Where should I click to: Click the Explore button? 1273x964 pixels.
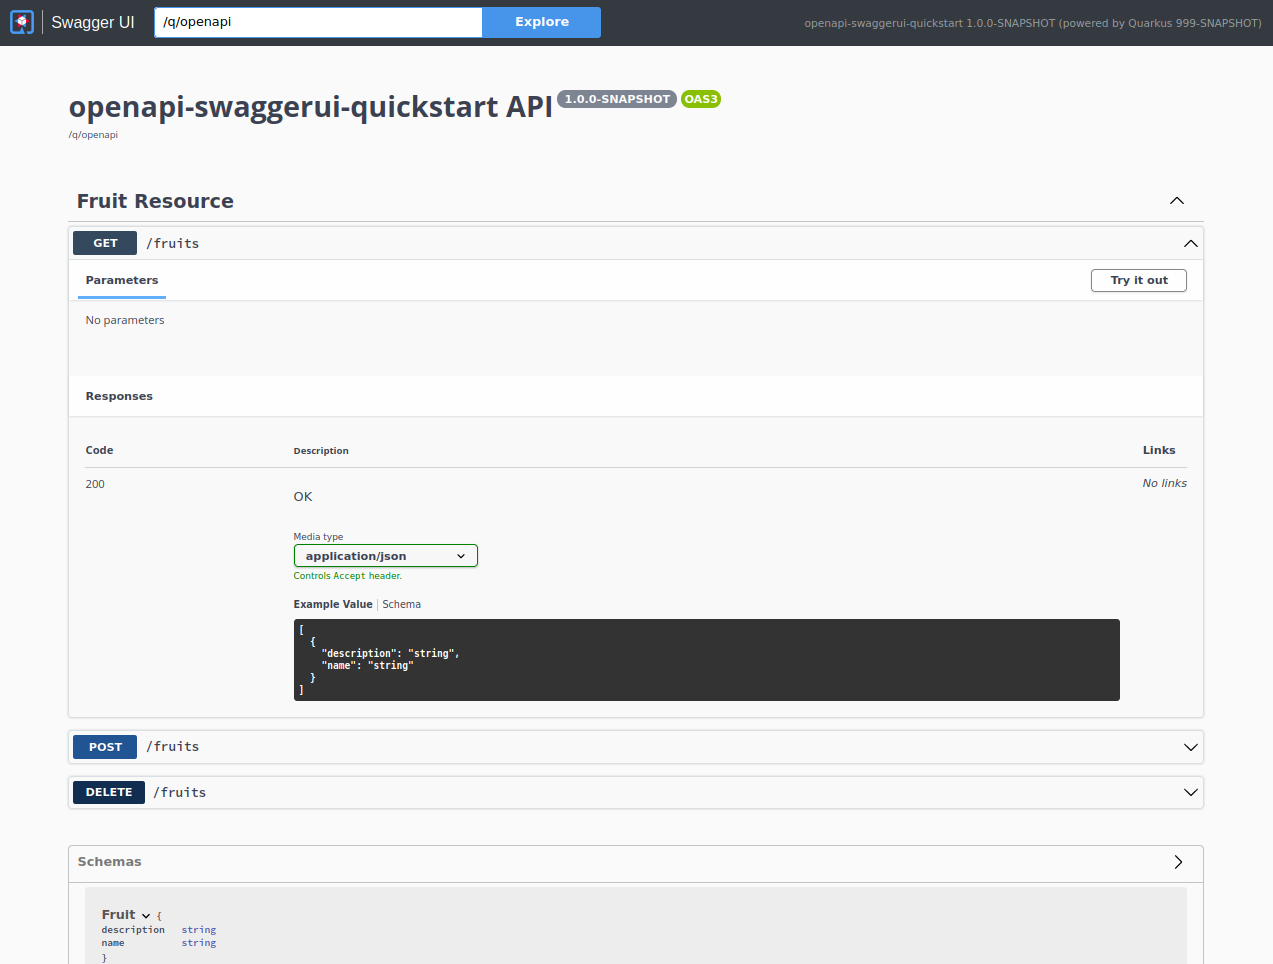click(x=541, y=21)
